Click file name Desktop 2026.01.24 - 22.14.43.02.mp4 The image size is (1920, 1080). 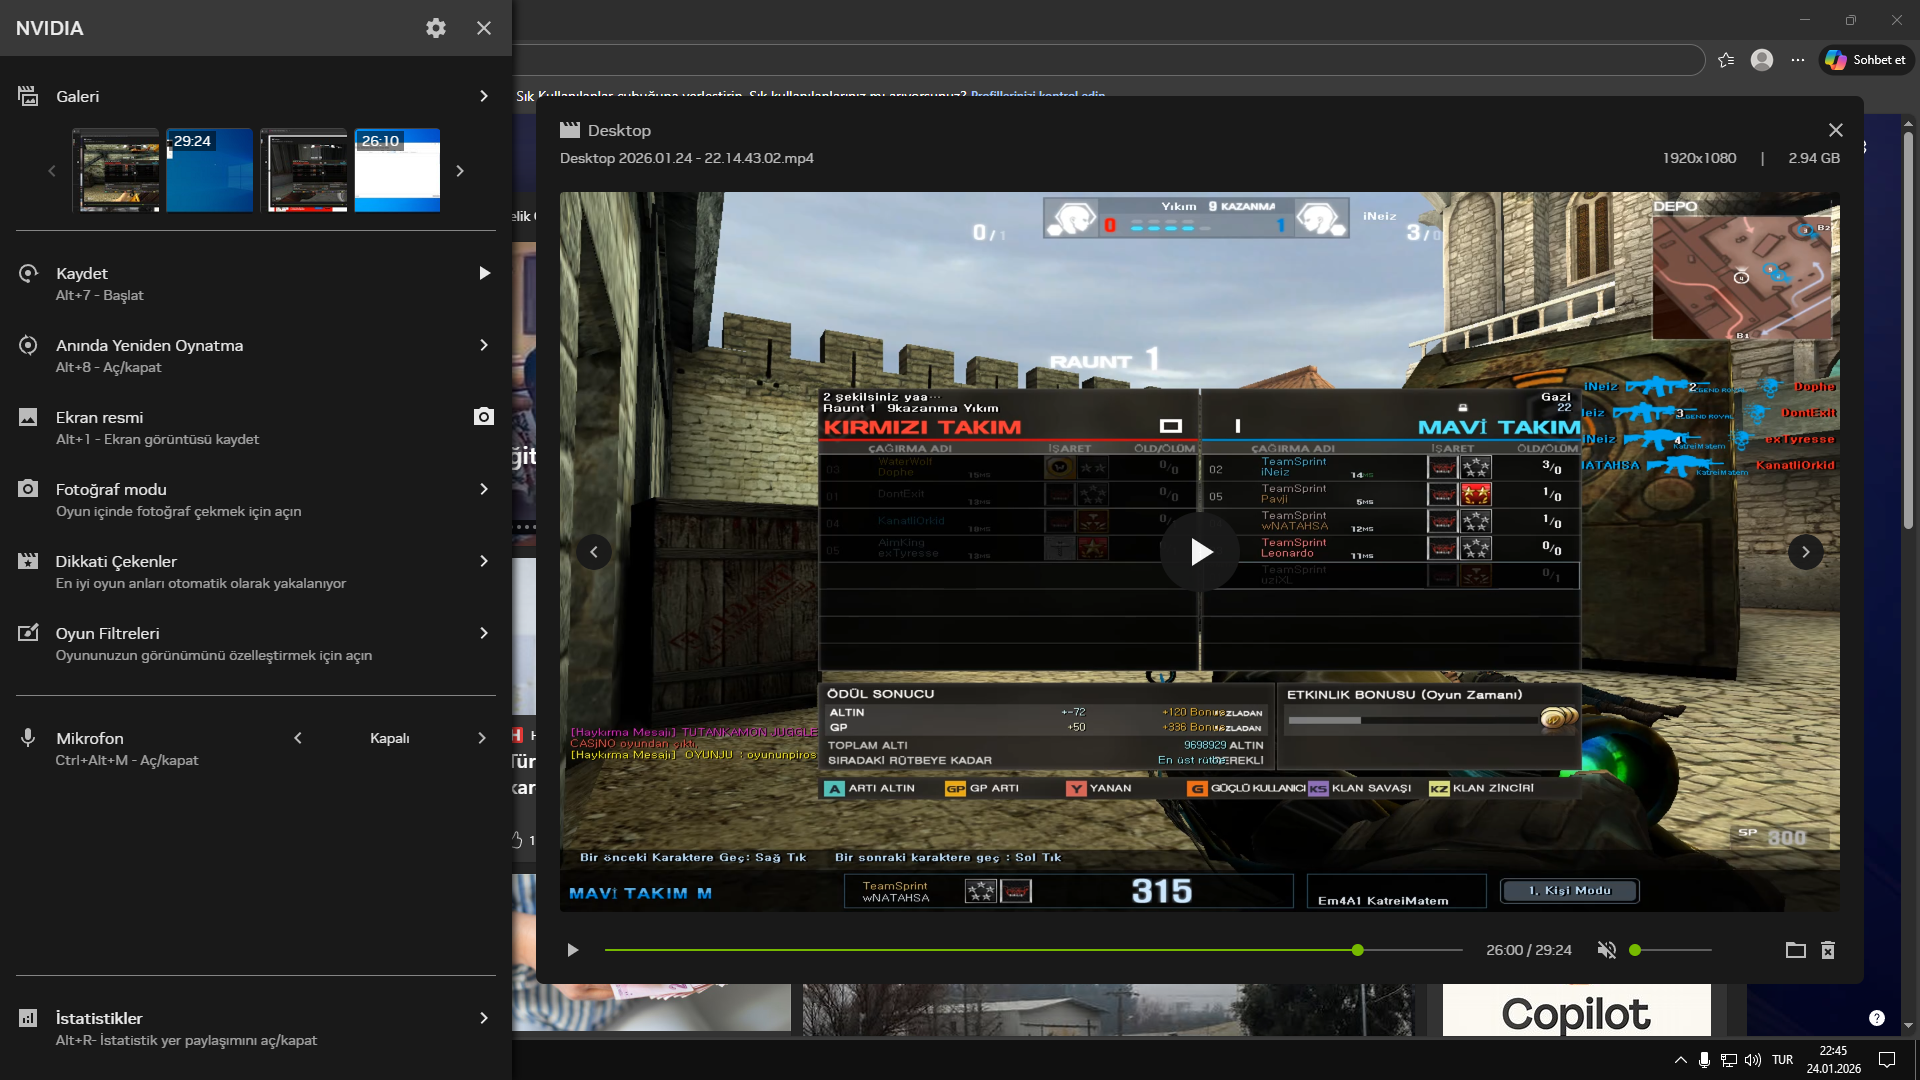tap(687, 158)
